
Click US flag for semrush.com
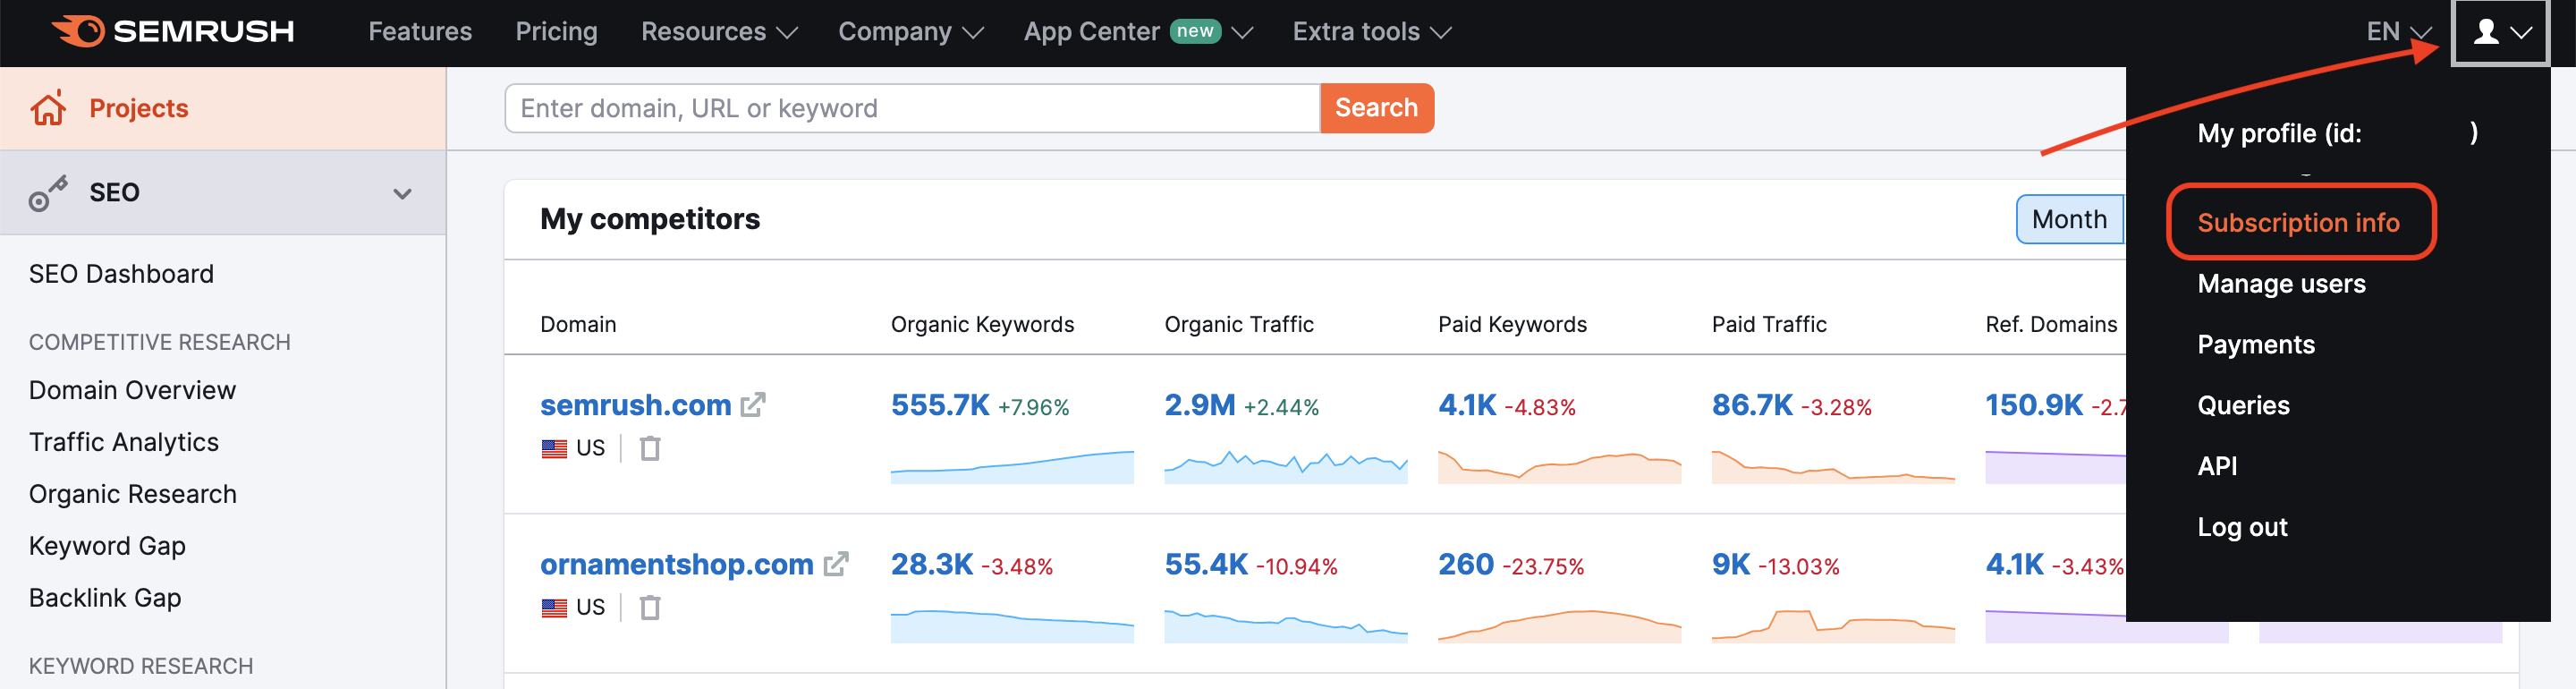pyautogui.click(x=554, y=448)
